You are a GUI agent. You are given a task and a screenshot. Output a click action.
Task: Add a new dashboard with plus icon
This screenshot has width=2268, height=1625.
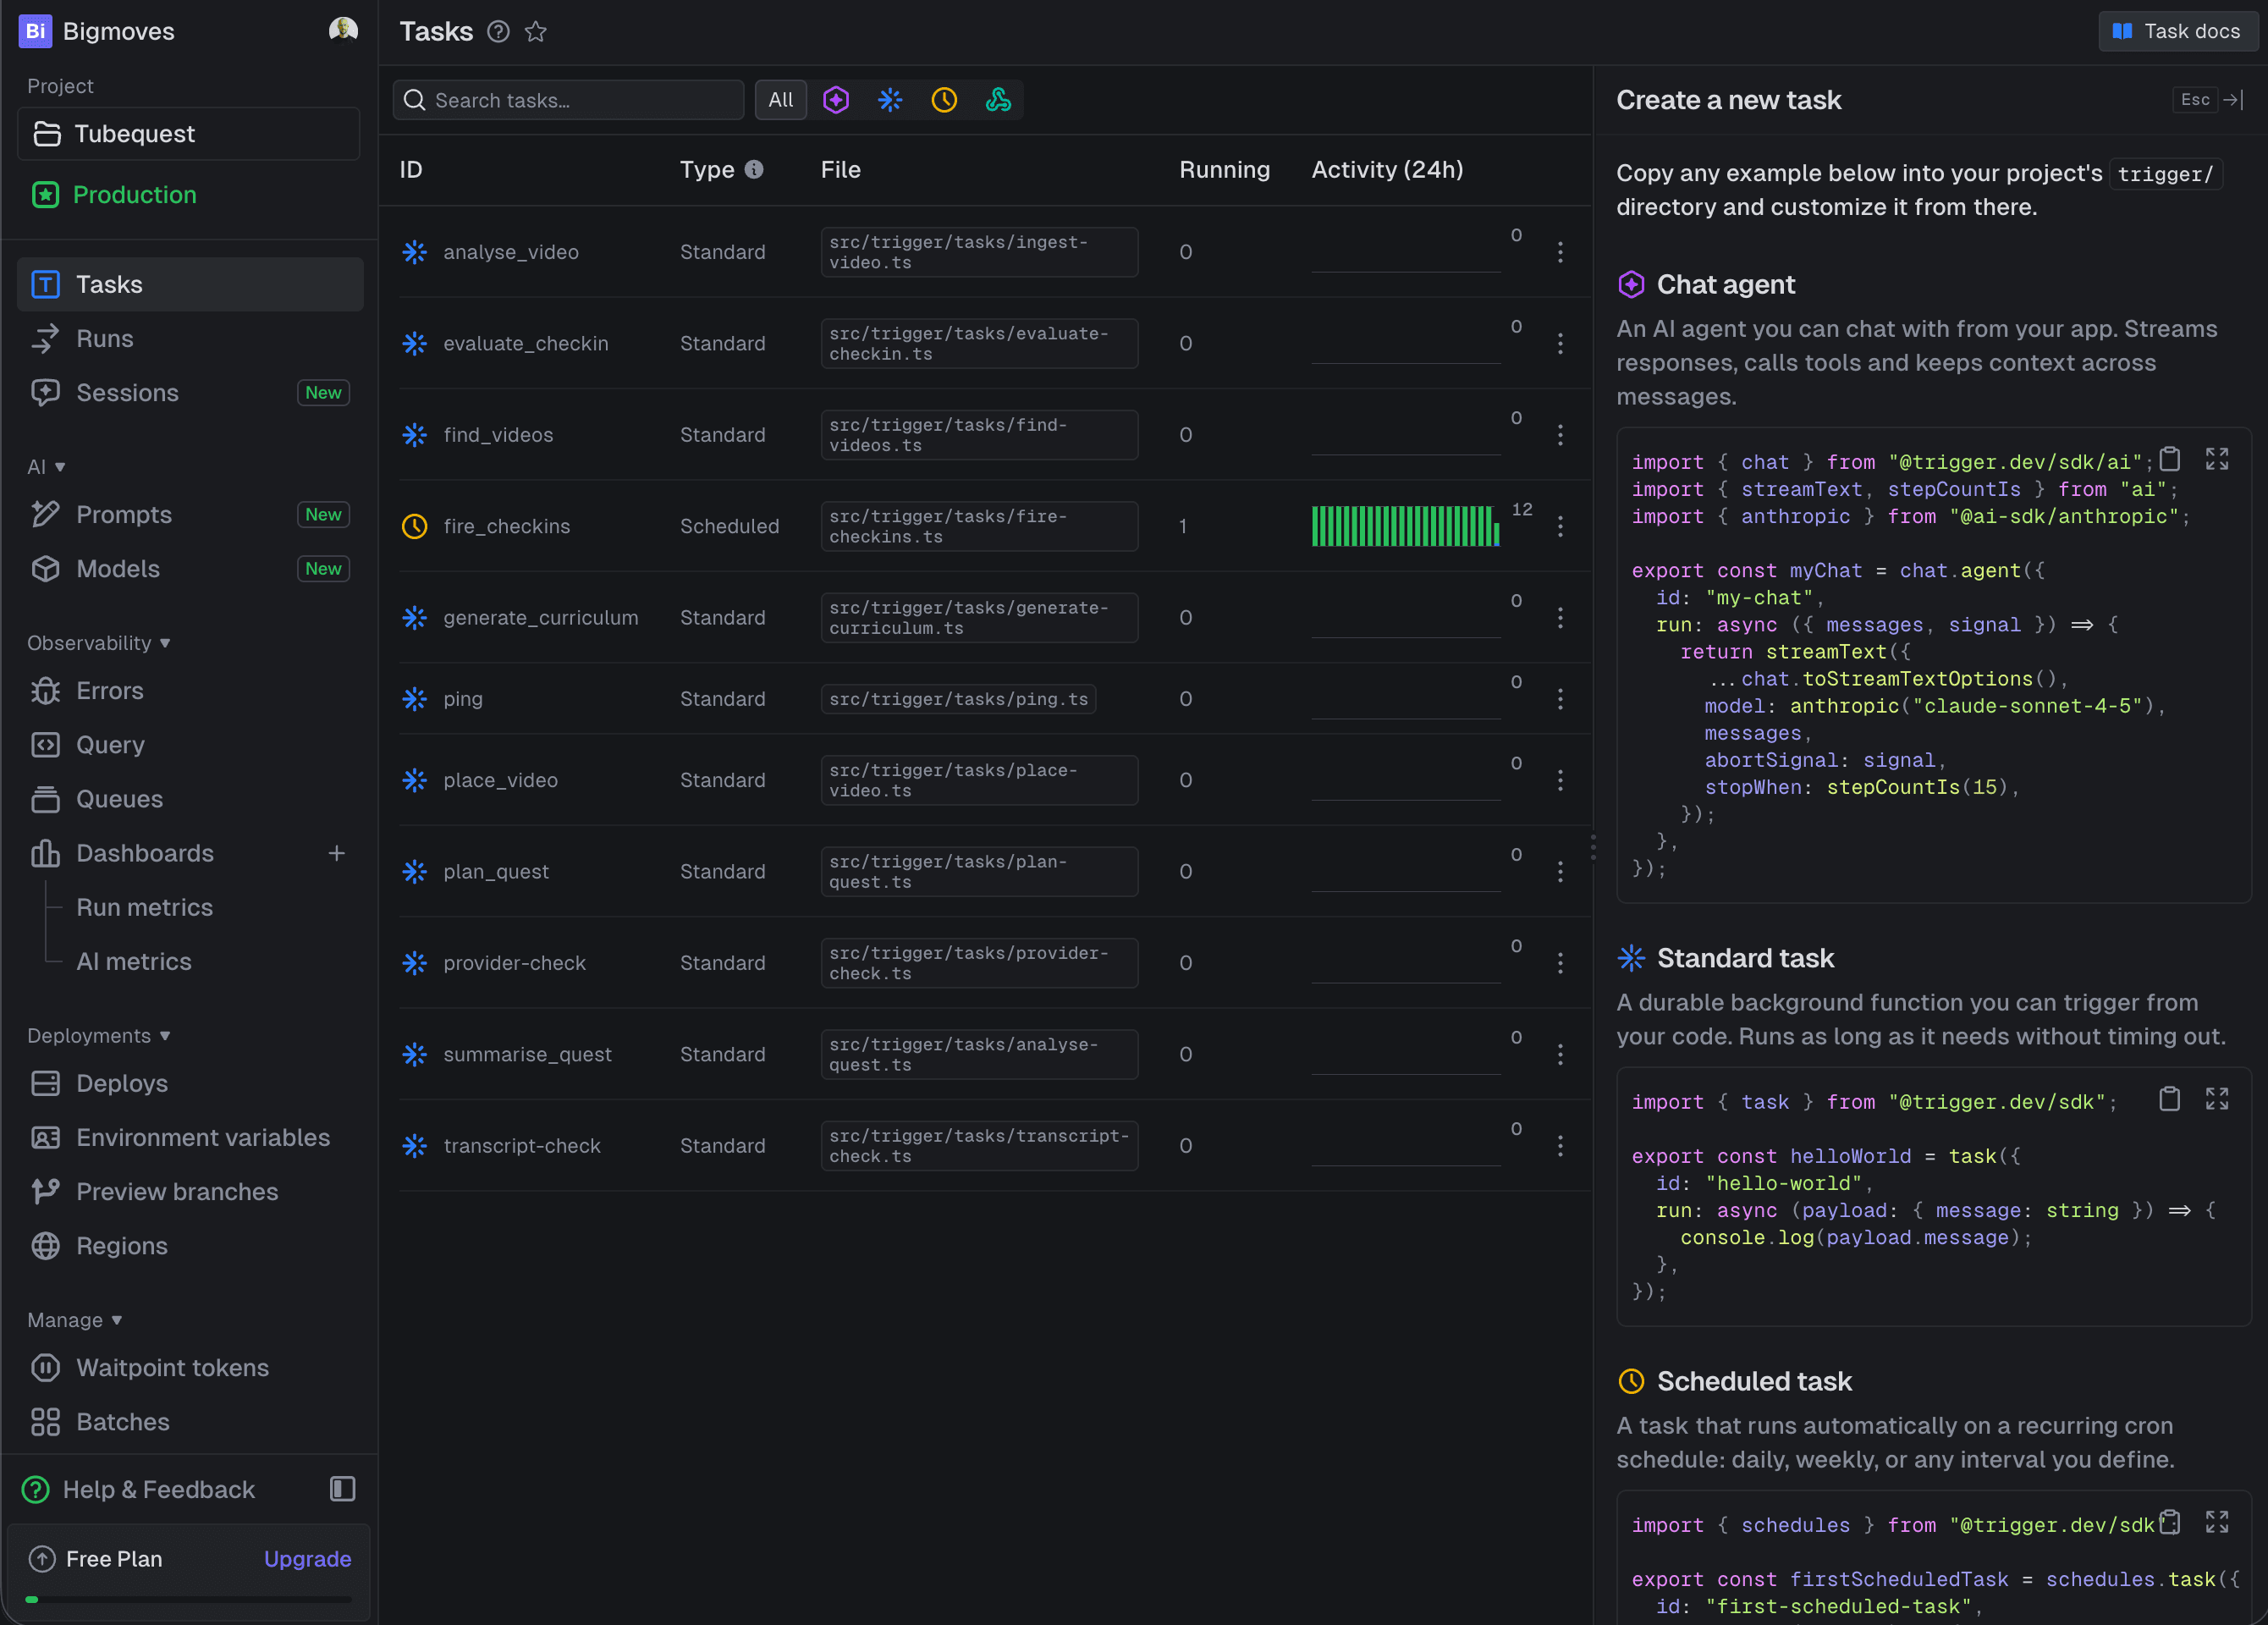click(x=337, y=853)
